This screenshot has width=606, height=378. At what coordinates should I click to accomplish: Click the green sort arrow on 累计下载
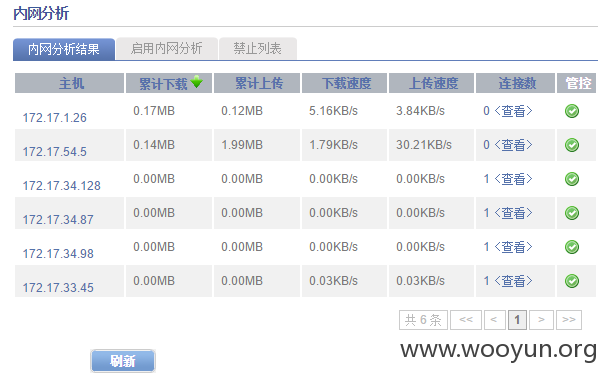196,82
